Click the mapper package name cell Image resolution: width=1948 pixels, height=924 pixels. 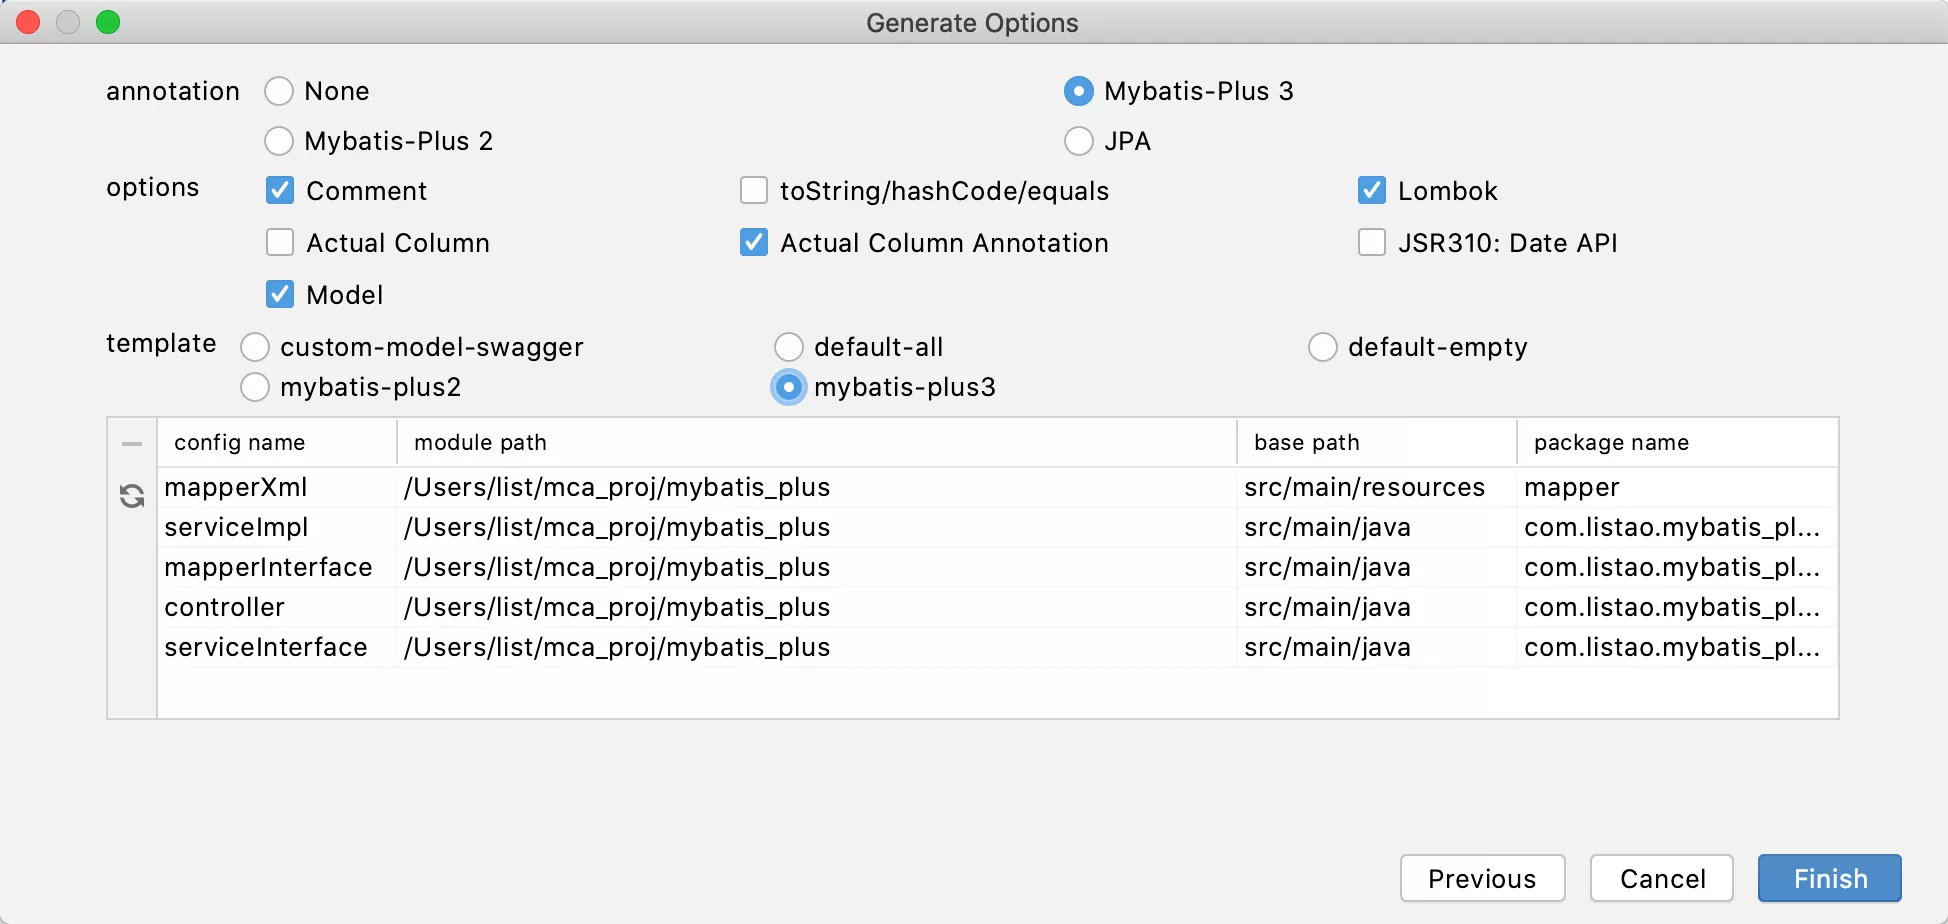click(x=1677, y=487)
